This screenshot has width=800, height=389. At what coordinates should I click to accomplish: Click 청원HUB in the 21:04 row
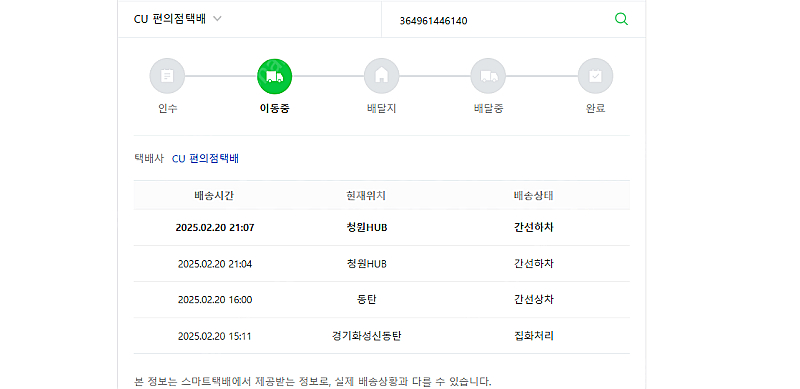[366, 264]
